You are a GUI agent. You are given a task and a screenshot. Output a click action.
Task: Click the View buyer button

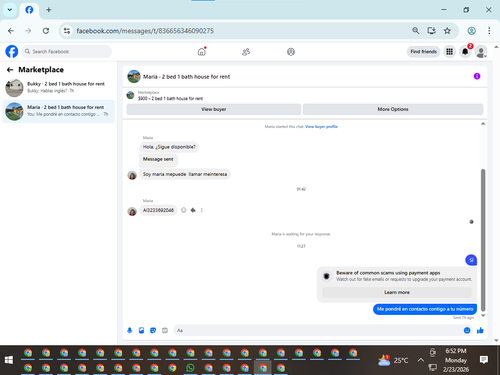(214, 109)
